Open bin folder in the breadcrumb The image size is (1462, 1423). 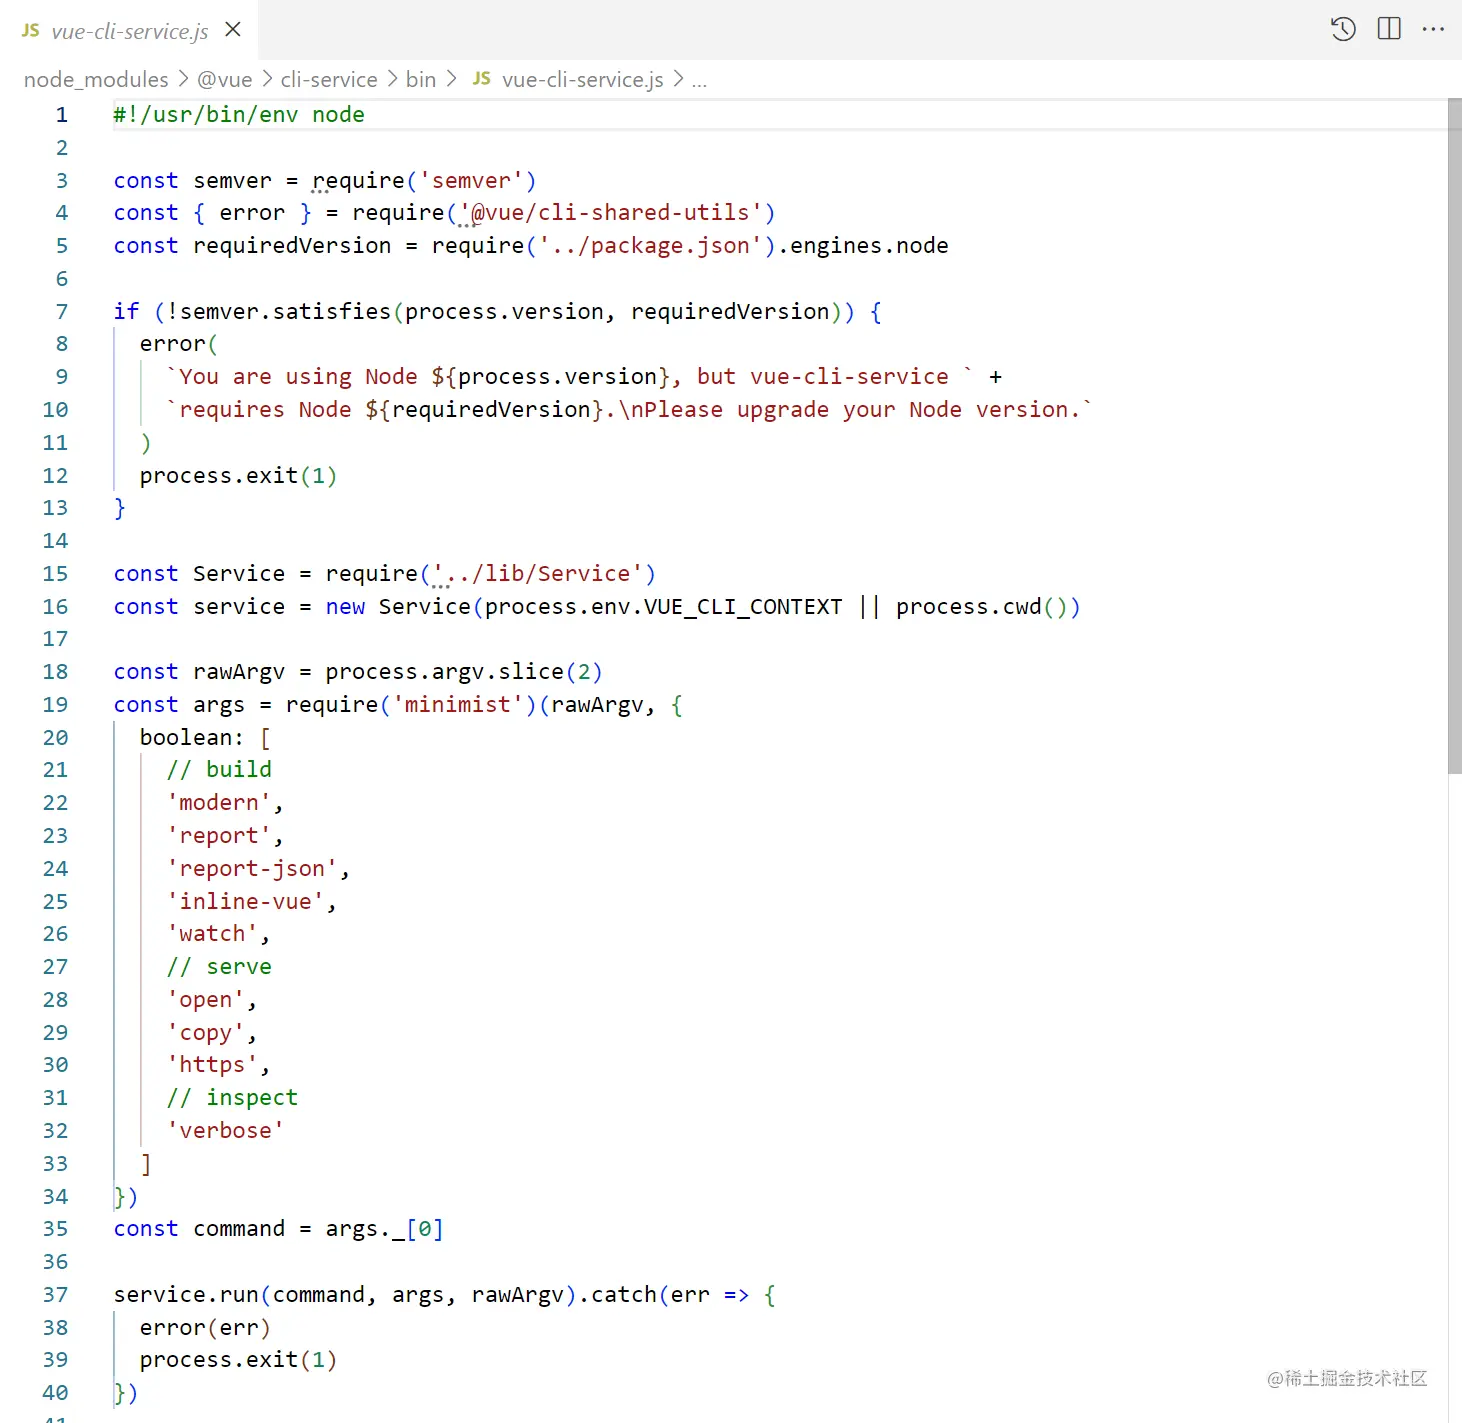[x=421, y=79]
